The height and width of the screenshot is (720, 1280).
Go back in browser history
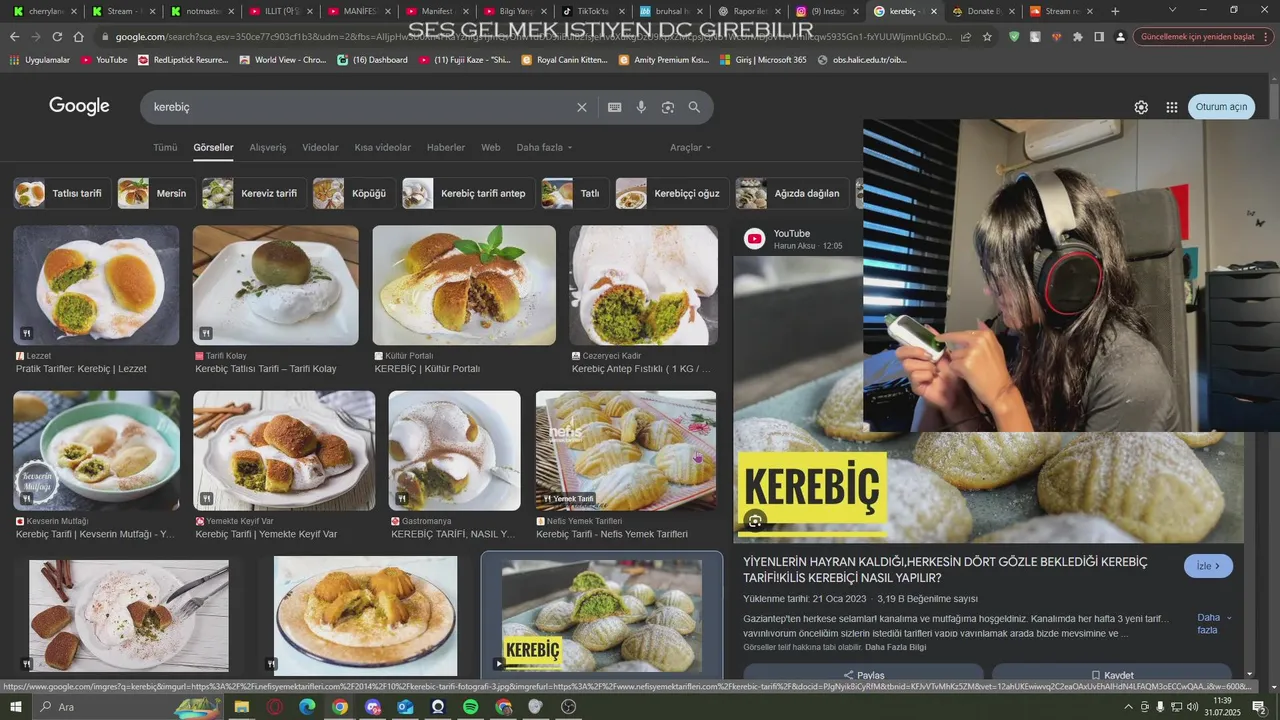click(14, 36)
